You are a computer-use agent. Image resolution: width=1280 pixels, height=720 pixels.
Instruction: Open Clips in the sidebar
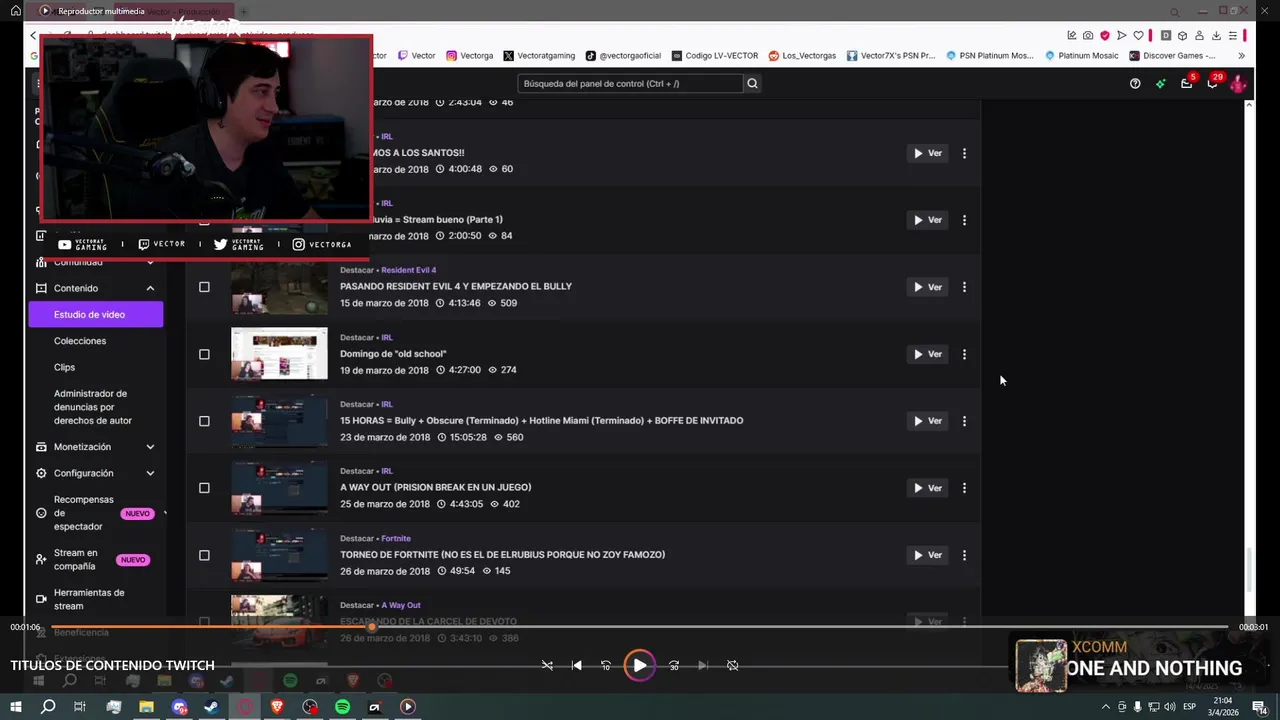[x=64, y=367]
